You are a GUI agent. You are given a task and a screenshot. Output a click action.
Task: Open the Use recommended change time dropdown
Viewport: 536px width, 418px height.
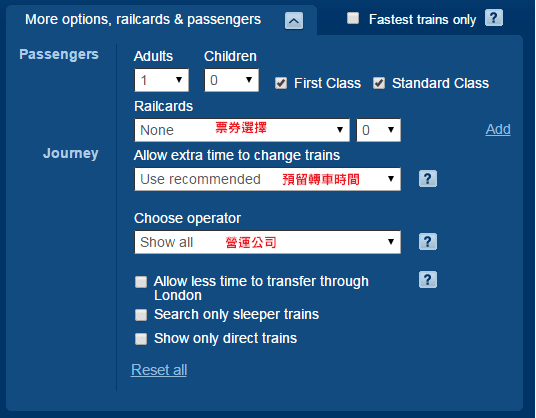pyautogui.click(x=267, y=179)
